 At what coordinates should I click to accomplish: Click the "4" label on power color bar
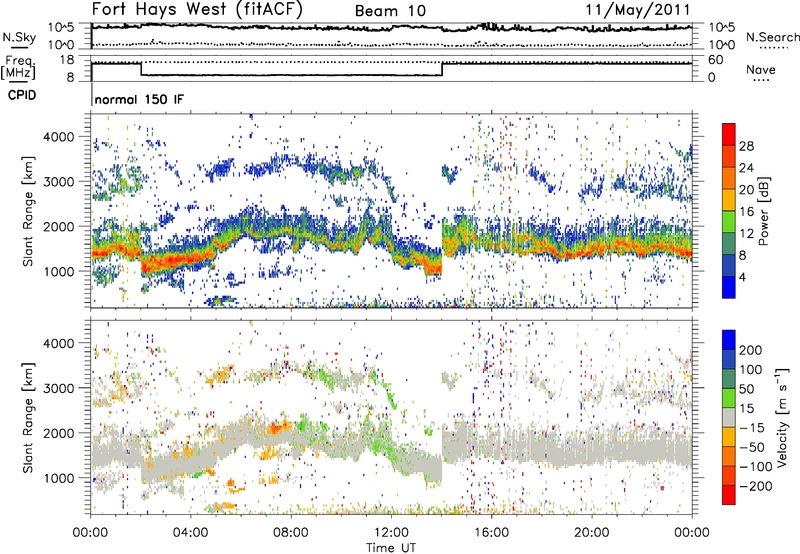coord(743,277)
